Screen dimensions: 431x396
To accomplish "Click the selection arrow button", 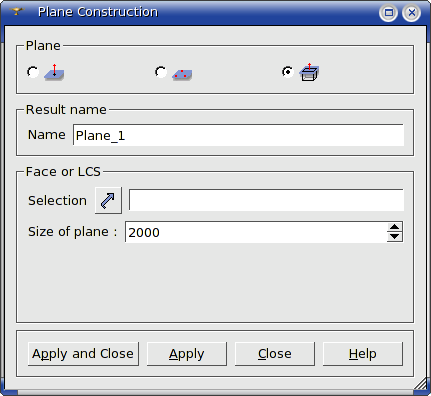I will 108,200.
